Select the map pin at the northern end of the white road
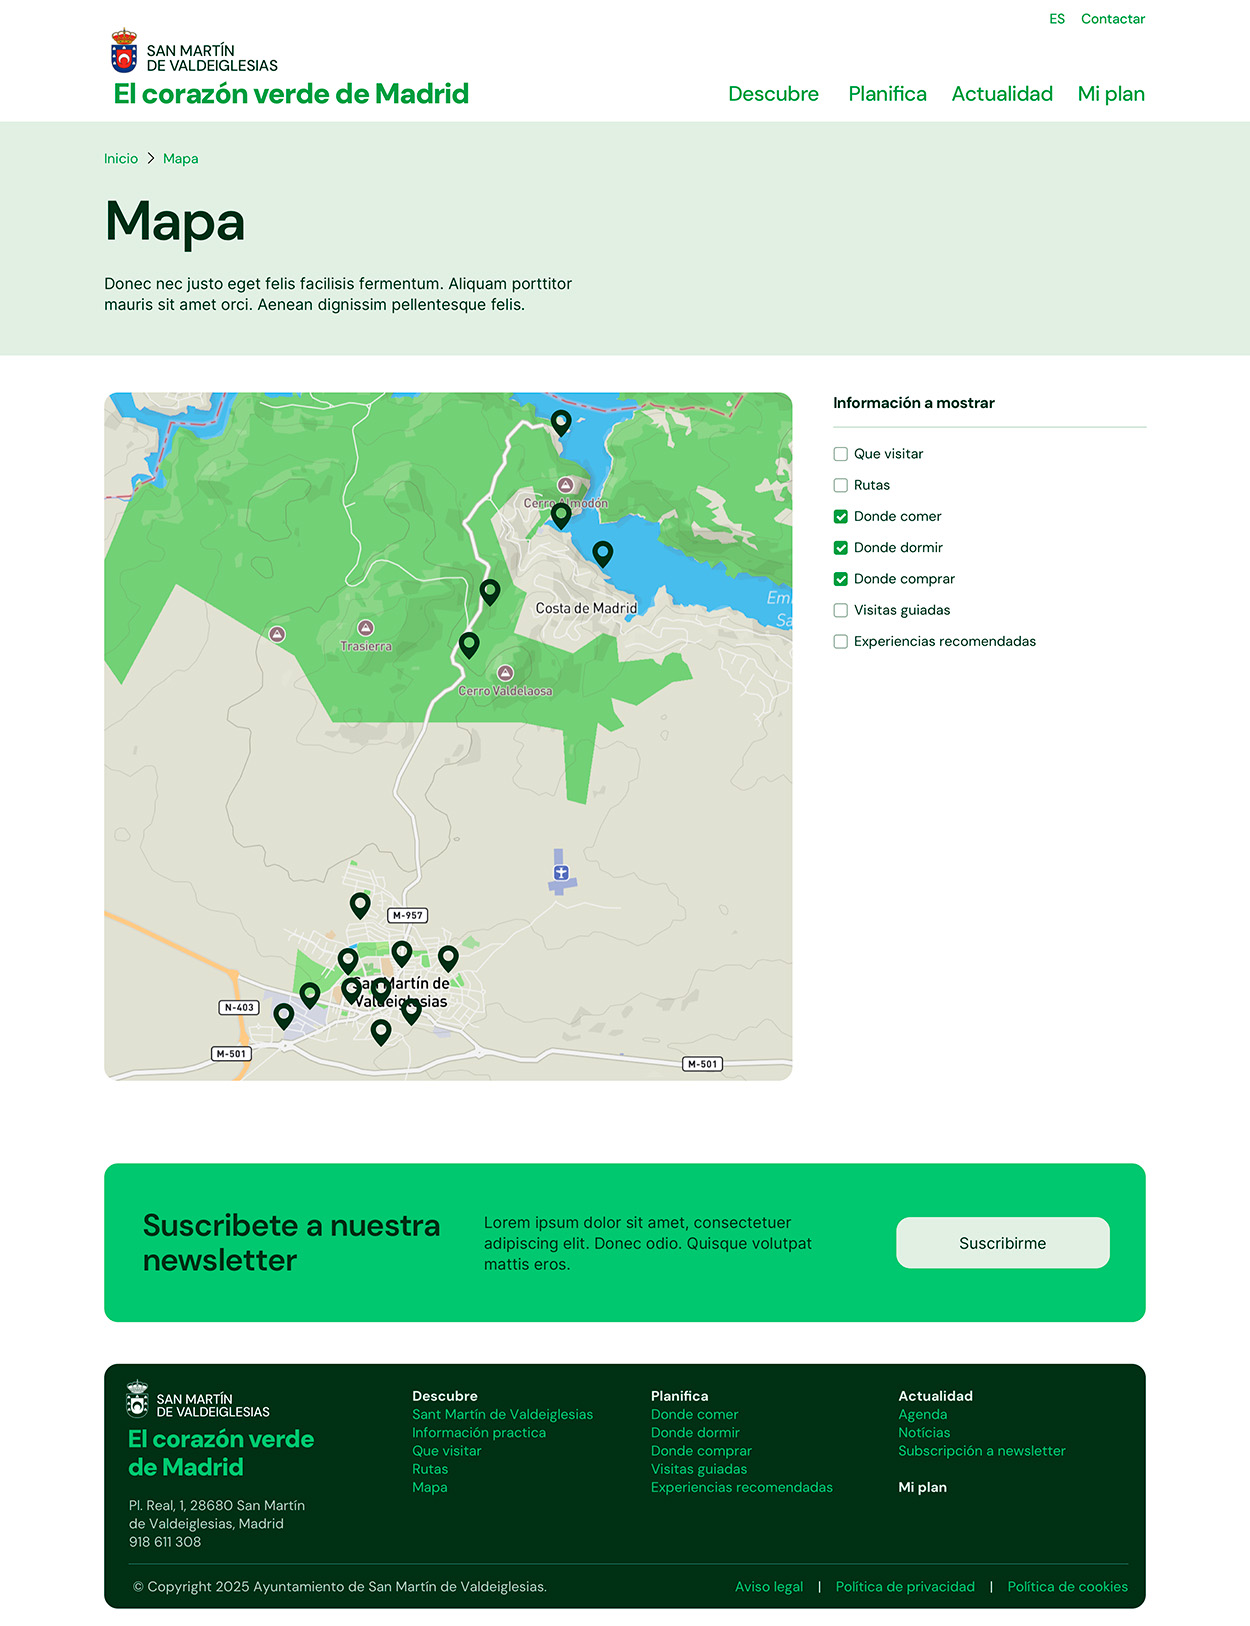Viewport: 1250px width, 1626px height. click(x=561, y=422)
